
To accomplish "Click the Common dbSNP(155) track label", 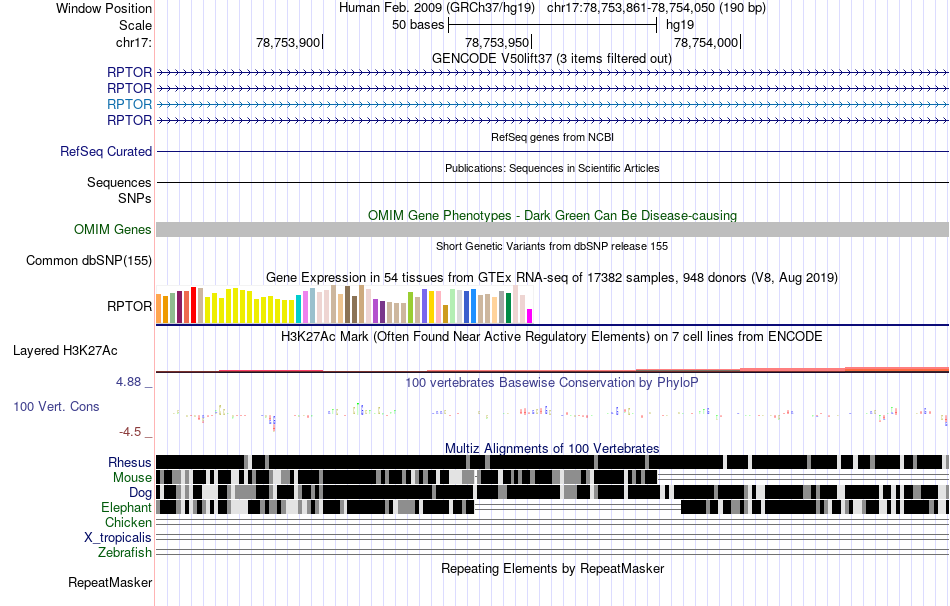I will pyautogui.click(x=88, y=261).
